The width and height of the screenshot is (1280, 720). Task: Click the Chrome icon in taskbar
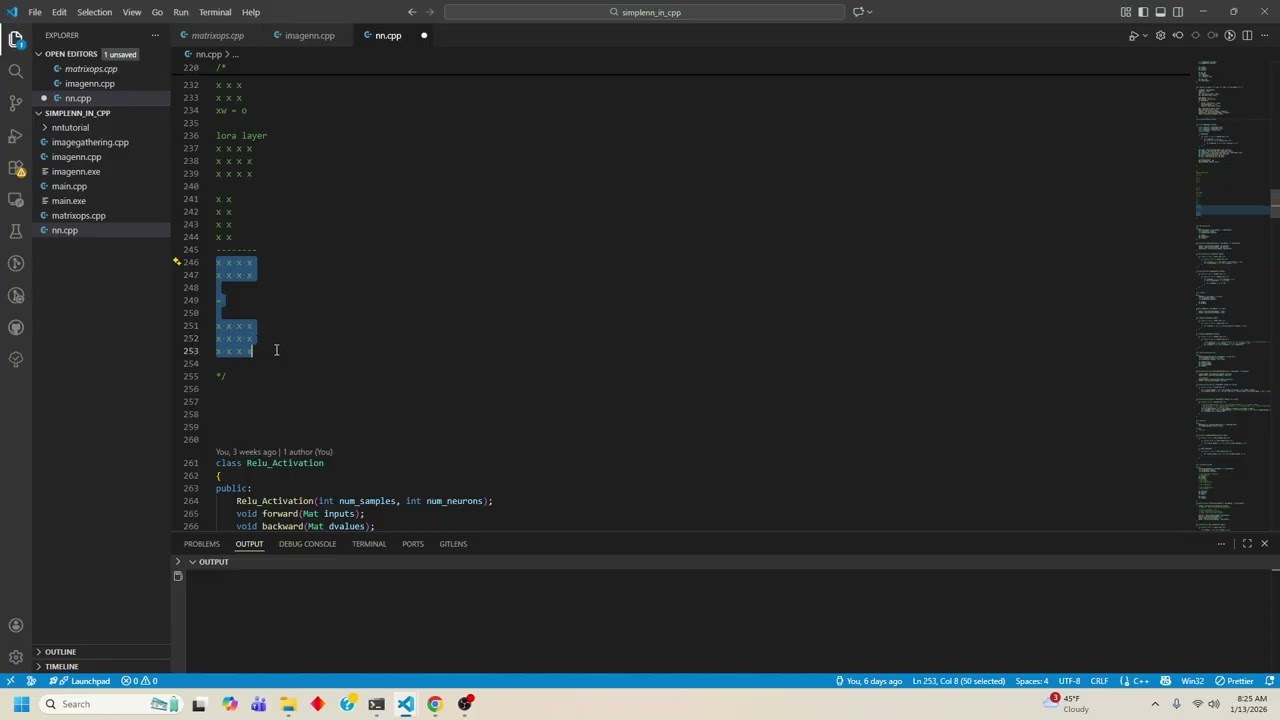(x=435, y=704)
